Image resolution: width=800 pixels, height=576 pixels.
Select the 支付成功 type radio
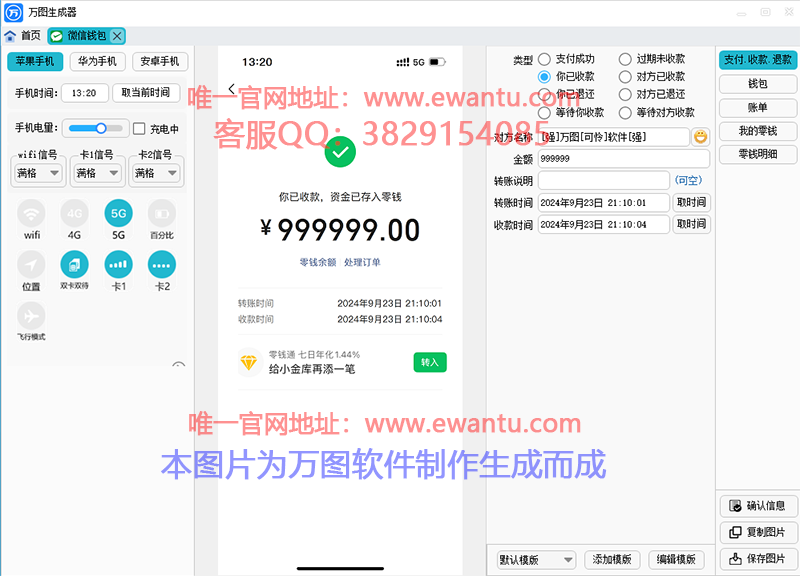point(544,59)
